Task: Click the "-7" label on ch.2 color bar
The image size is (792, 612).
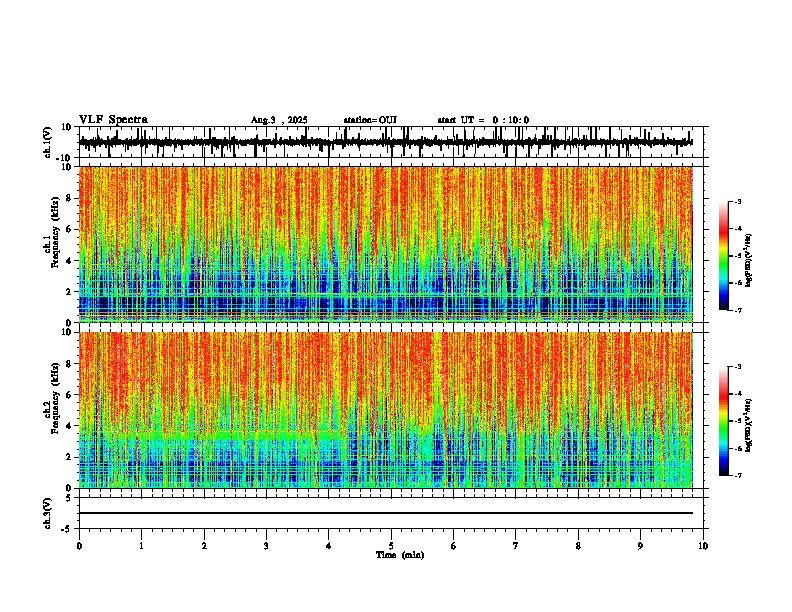Action: (x=737, y=475)
